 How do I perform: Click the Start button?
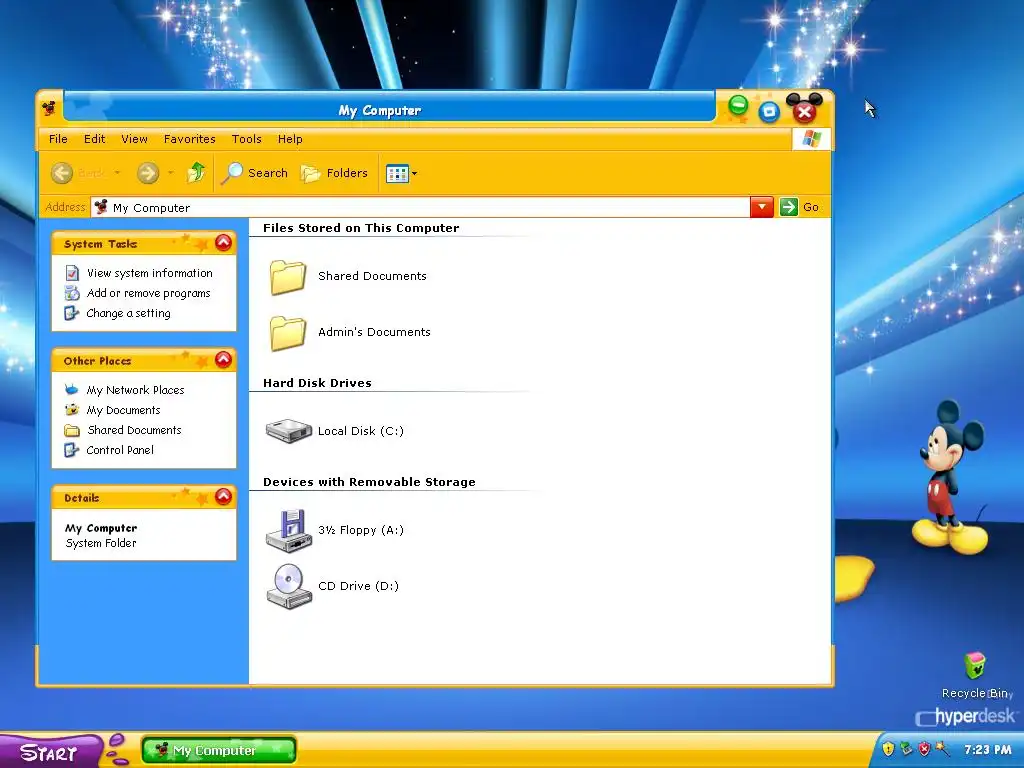(x=50, y=751)
